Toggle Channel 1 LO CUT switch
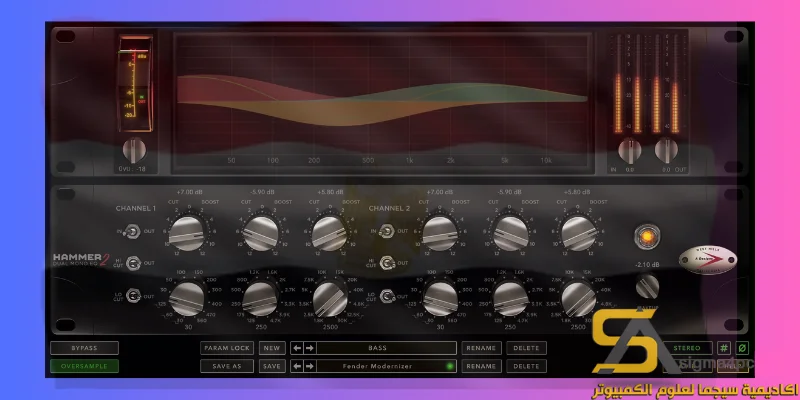Screen dimensions: 800x400 133,295
